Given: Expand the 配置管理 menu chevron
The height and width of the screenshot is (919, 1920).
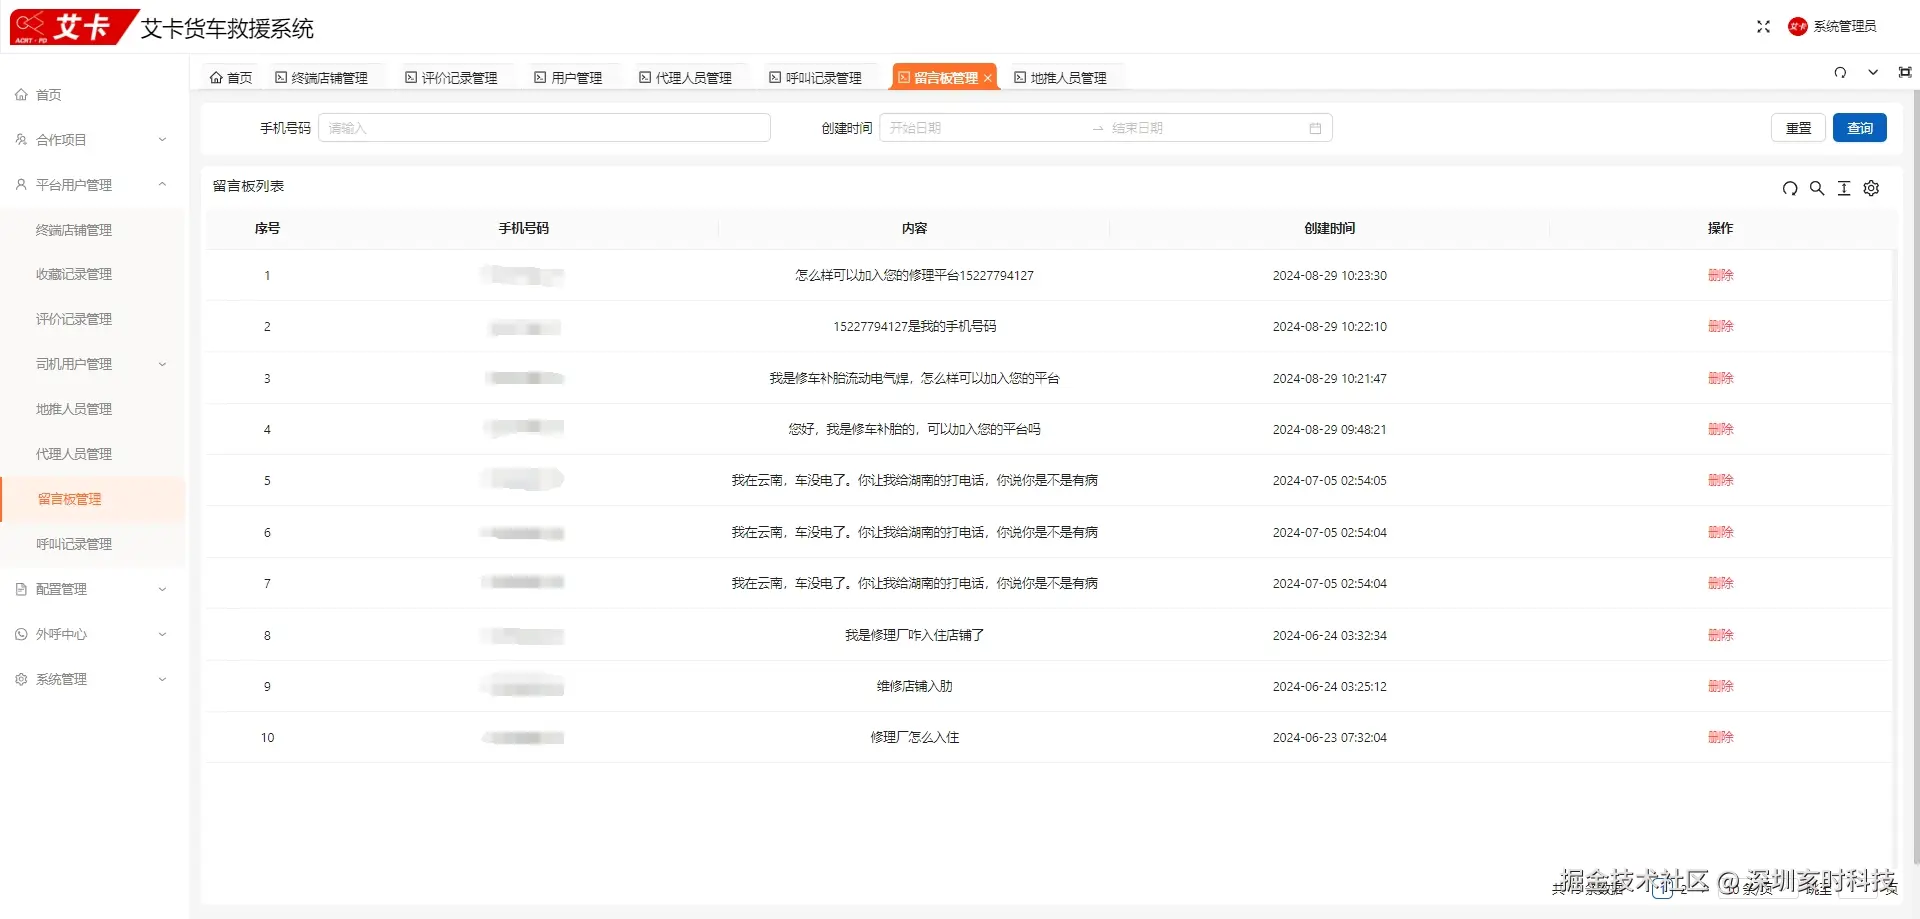Looking at the screenshot, I should 162,590.
